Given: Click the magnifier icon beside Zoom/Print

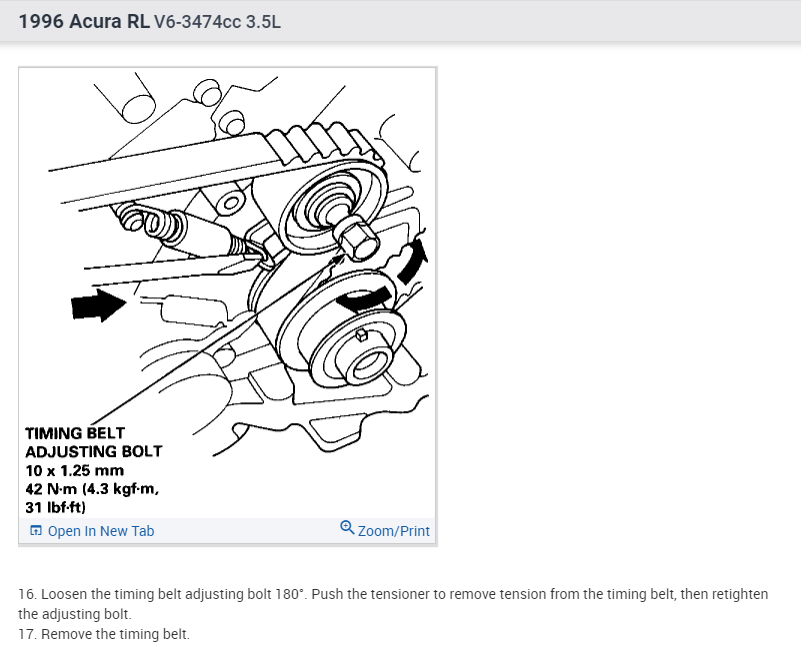Looking at the screenshot, I should [x=347, y=528].
